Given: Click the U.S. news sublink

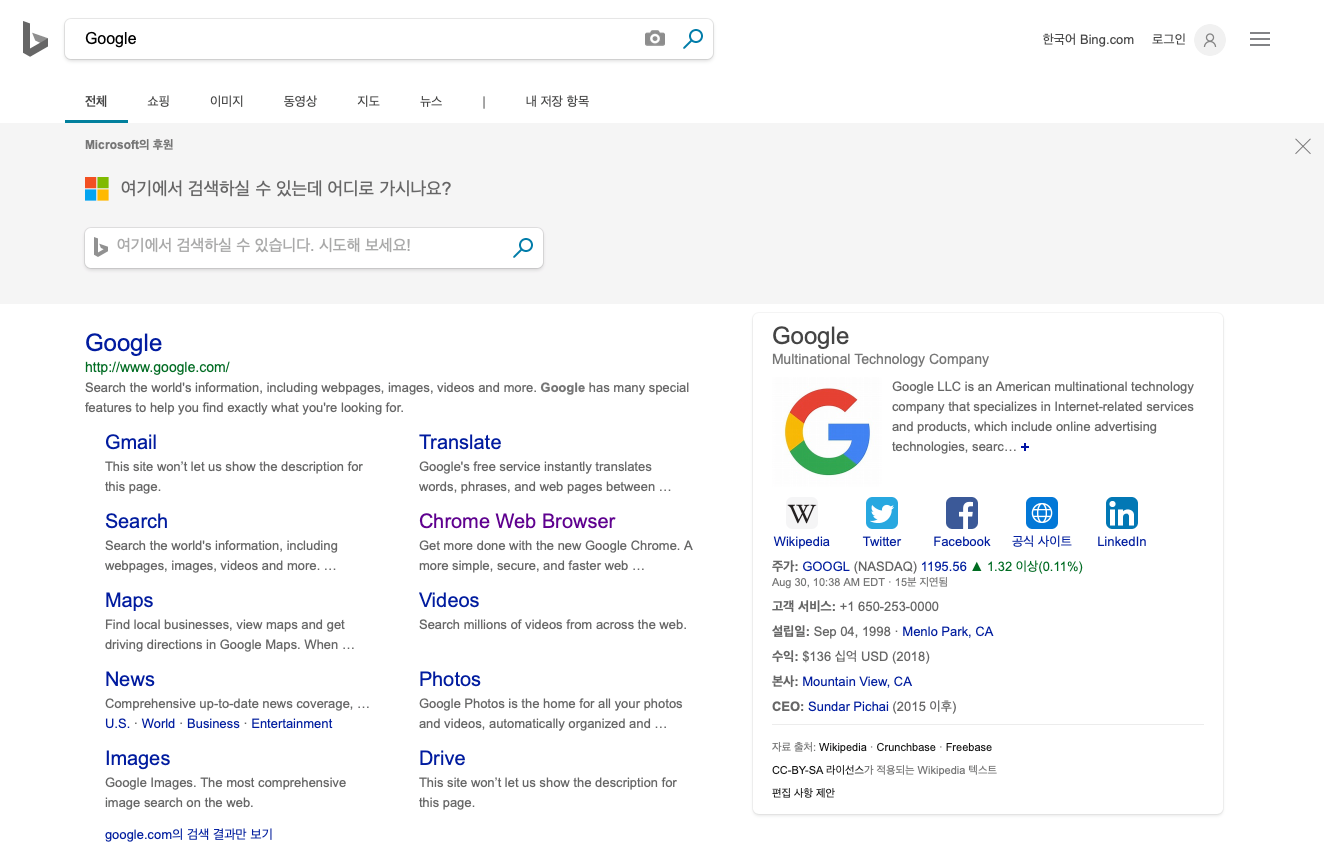Looking at the screenshot, I should tap(117, 724).
